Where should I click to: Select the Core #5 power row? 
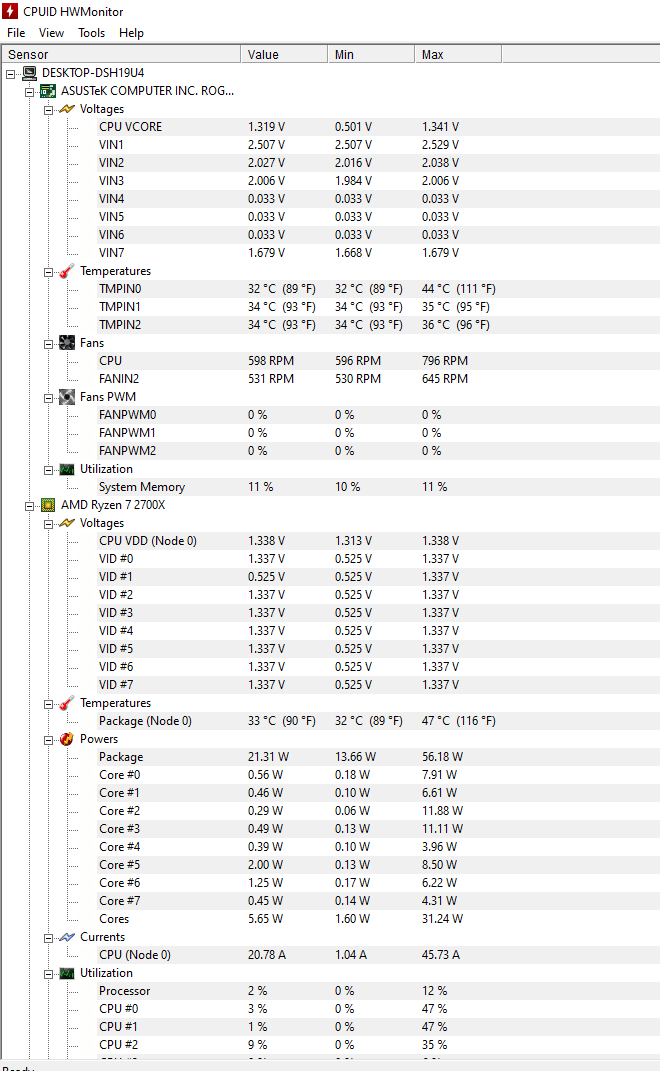click(x=378, y=865)
